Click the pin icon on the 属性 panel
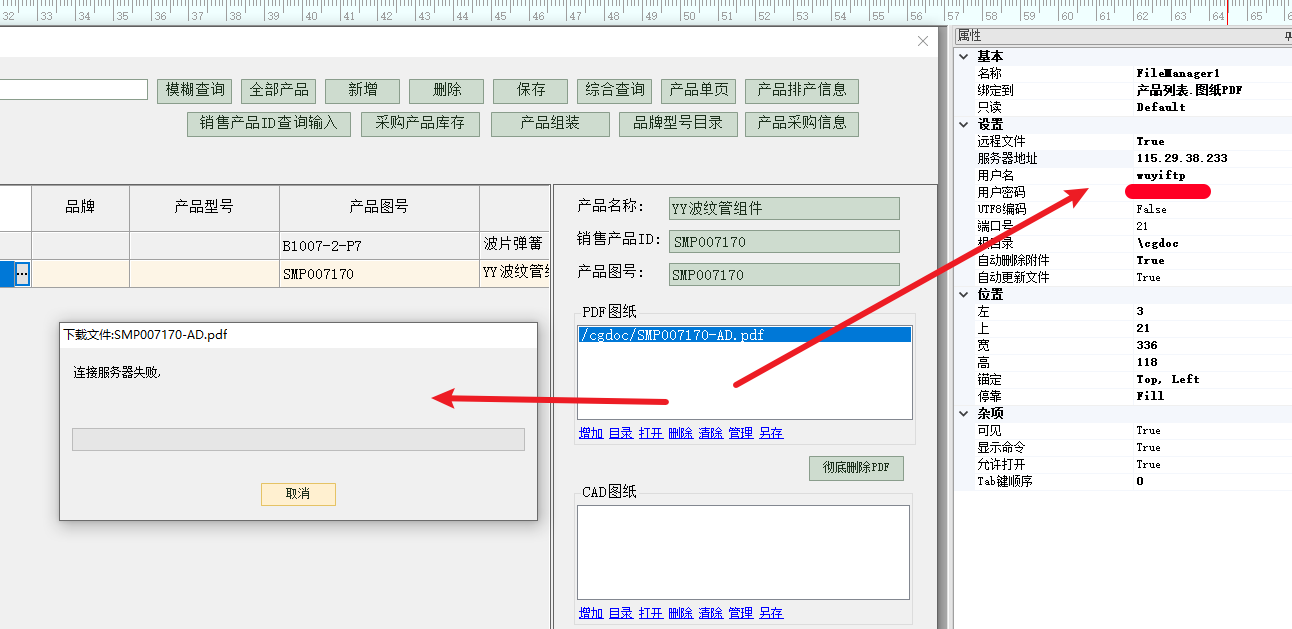Viewport: 1292px width, 629px height. click(x=1287, y=36)
